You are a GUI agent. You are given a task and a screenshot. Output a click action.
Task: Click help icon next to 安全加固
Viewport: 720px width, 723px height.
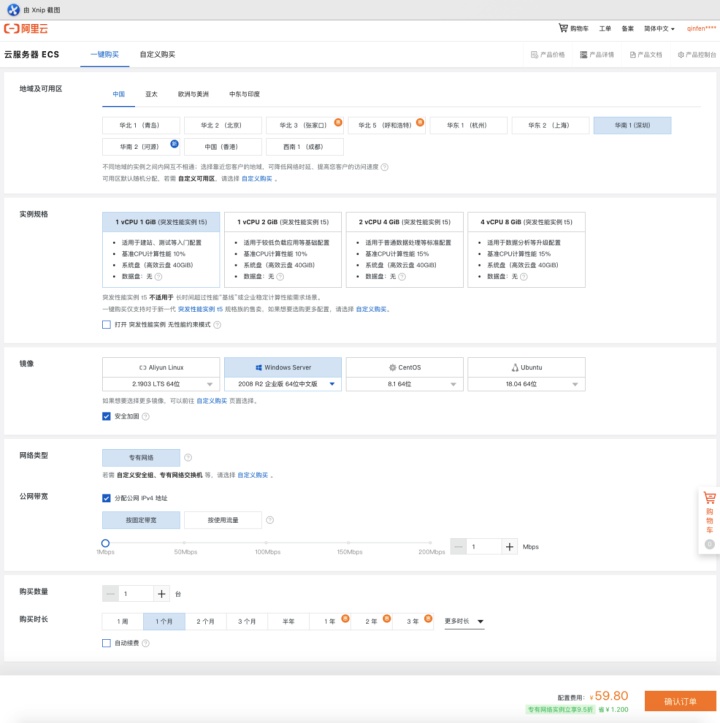pos(146,416)
